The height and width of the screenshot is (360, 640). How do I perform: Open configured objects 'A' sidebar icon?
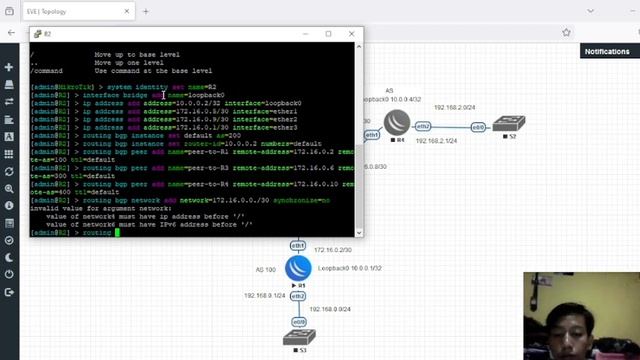click(x=9, y=136)
